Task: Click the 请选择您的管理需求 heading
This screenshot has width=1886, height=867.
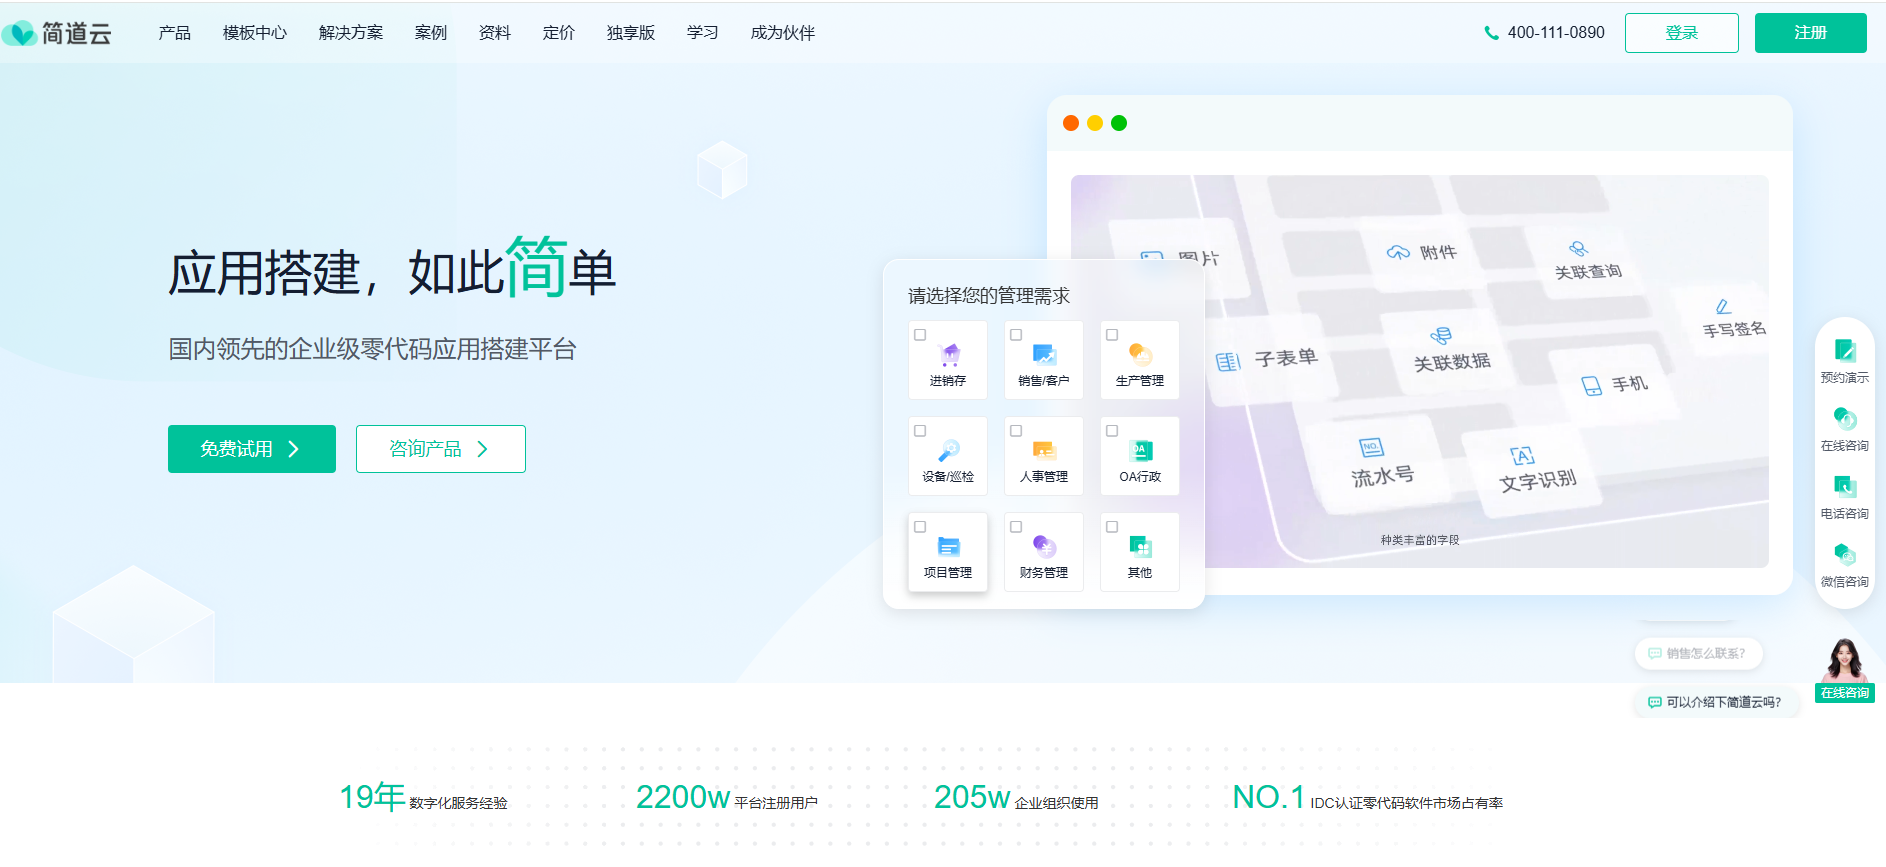Action: pos(989,296)
